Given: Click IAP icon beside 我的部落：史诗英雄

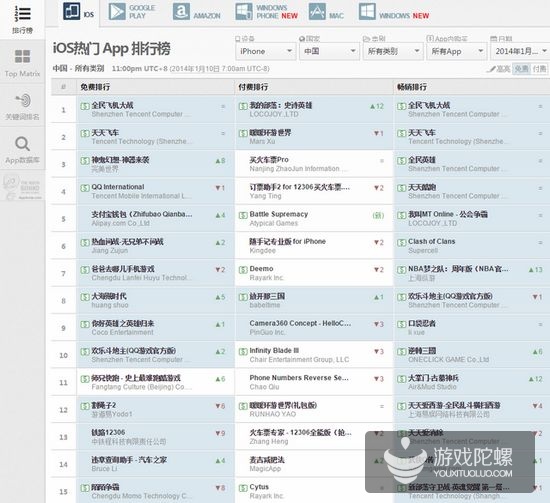Looking at the screenshot, I should [x=243, y=106].
